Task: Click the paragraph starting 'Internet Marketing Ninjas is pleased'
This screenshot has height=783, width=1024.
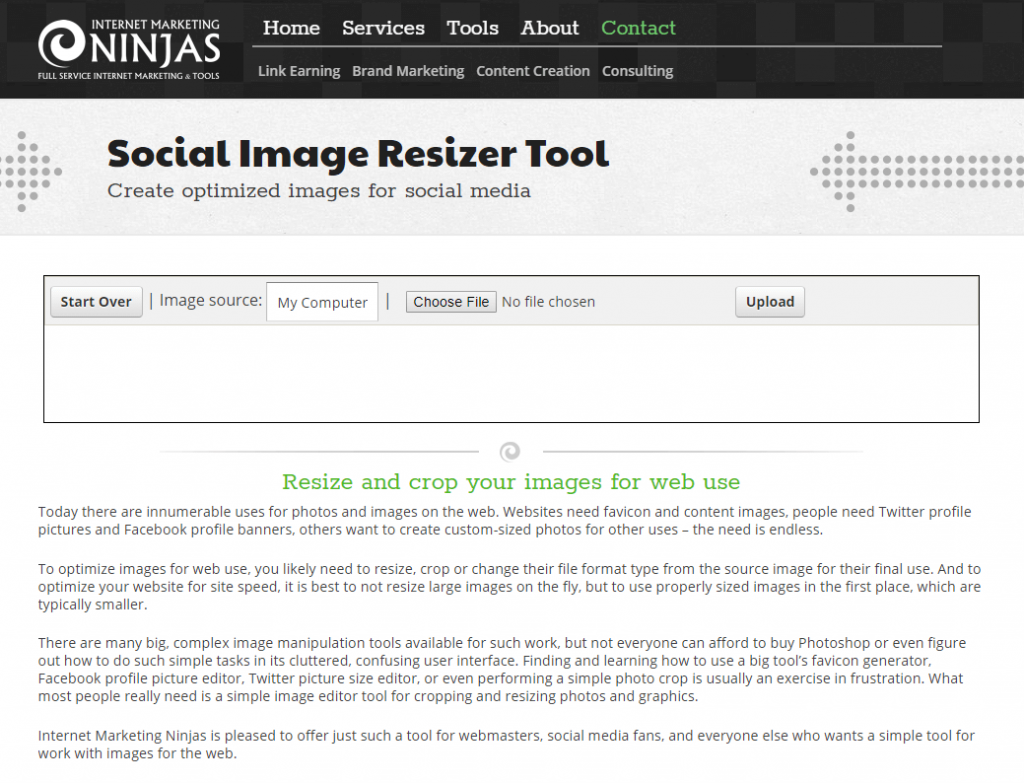Action: click(x=506, y=744)
